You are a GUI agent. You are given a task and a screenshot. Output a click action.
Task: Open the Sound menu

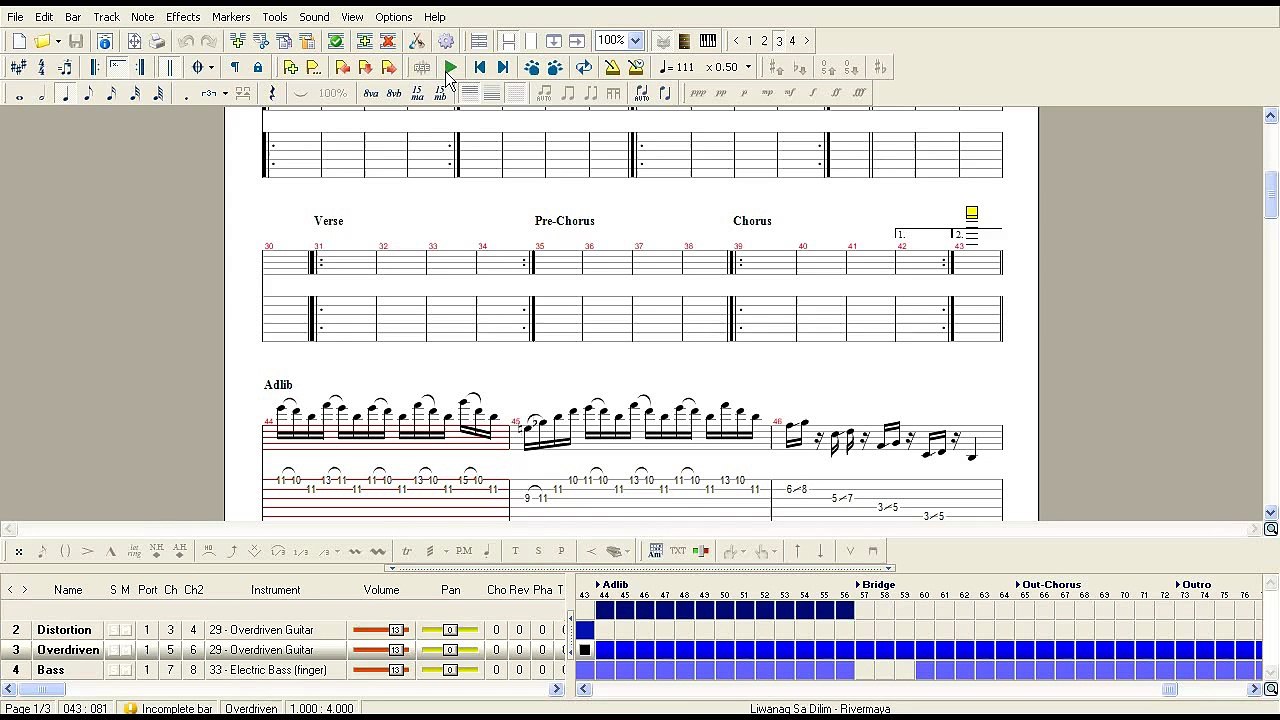(x=314, y=17)
